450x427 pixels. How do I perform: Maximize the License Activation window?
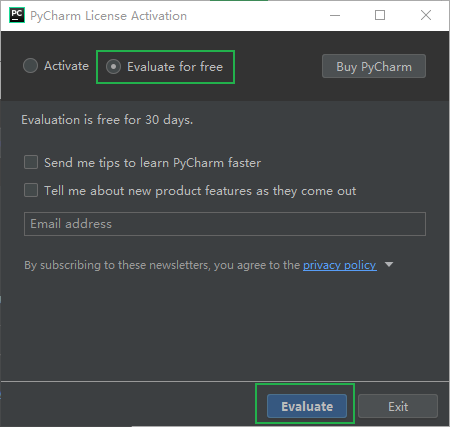(380, 15)
